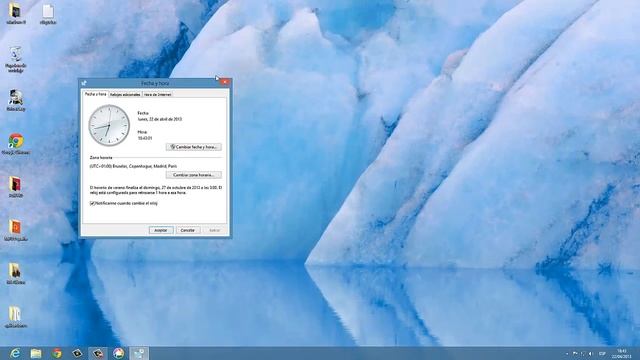The image size is (640, 360).
Task: Select the Papelera de reciclaje desktop icon
Action: pyautogui.click(x=16, y=60)
